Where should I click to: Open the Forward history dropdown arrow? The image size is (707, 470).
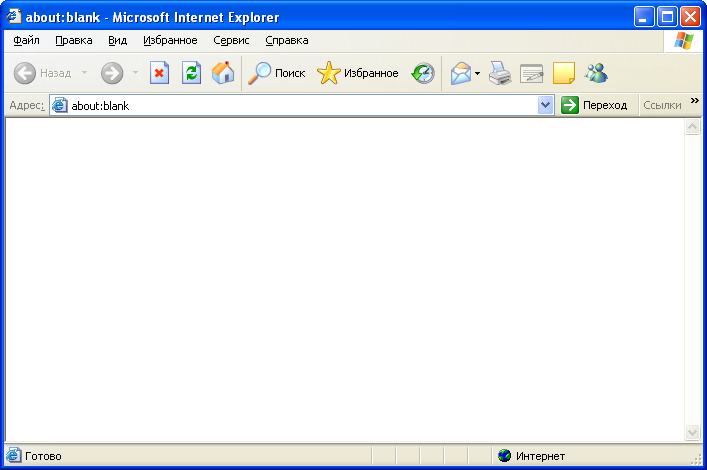tap(135, 73)
